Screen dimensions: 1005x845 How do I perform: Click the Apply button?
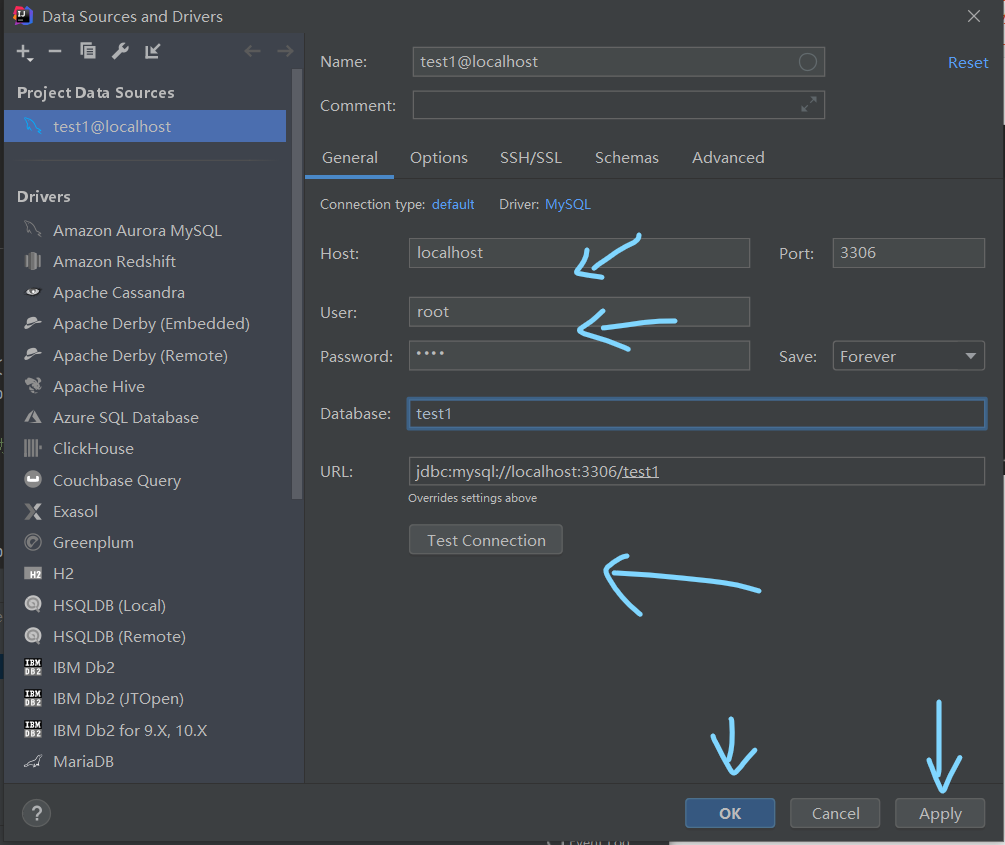click(940, 813)
